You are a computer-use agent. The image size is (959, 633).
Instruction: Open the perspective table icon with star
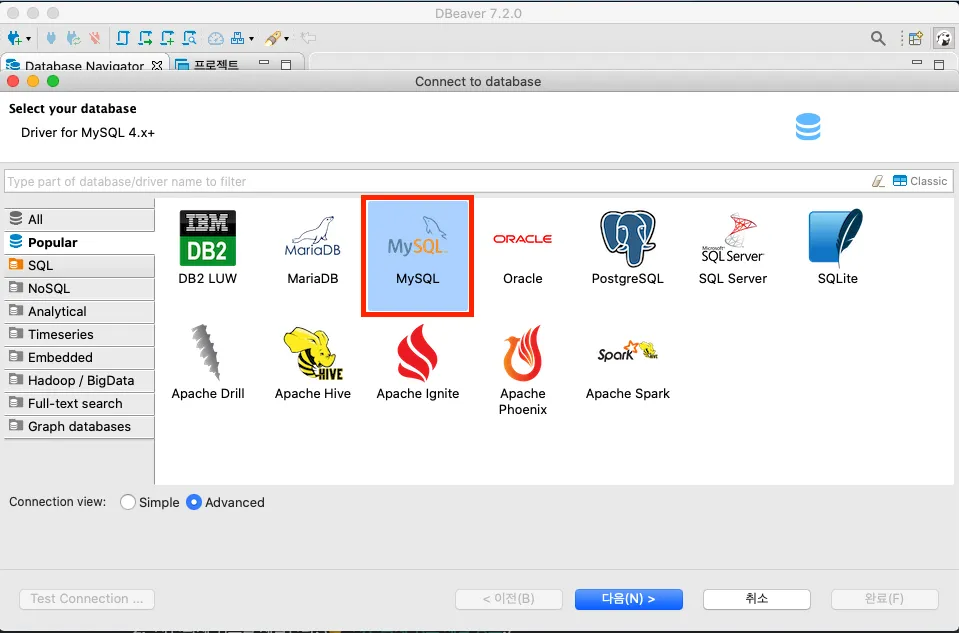(x=916, y=39)
